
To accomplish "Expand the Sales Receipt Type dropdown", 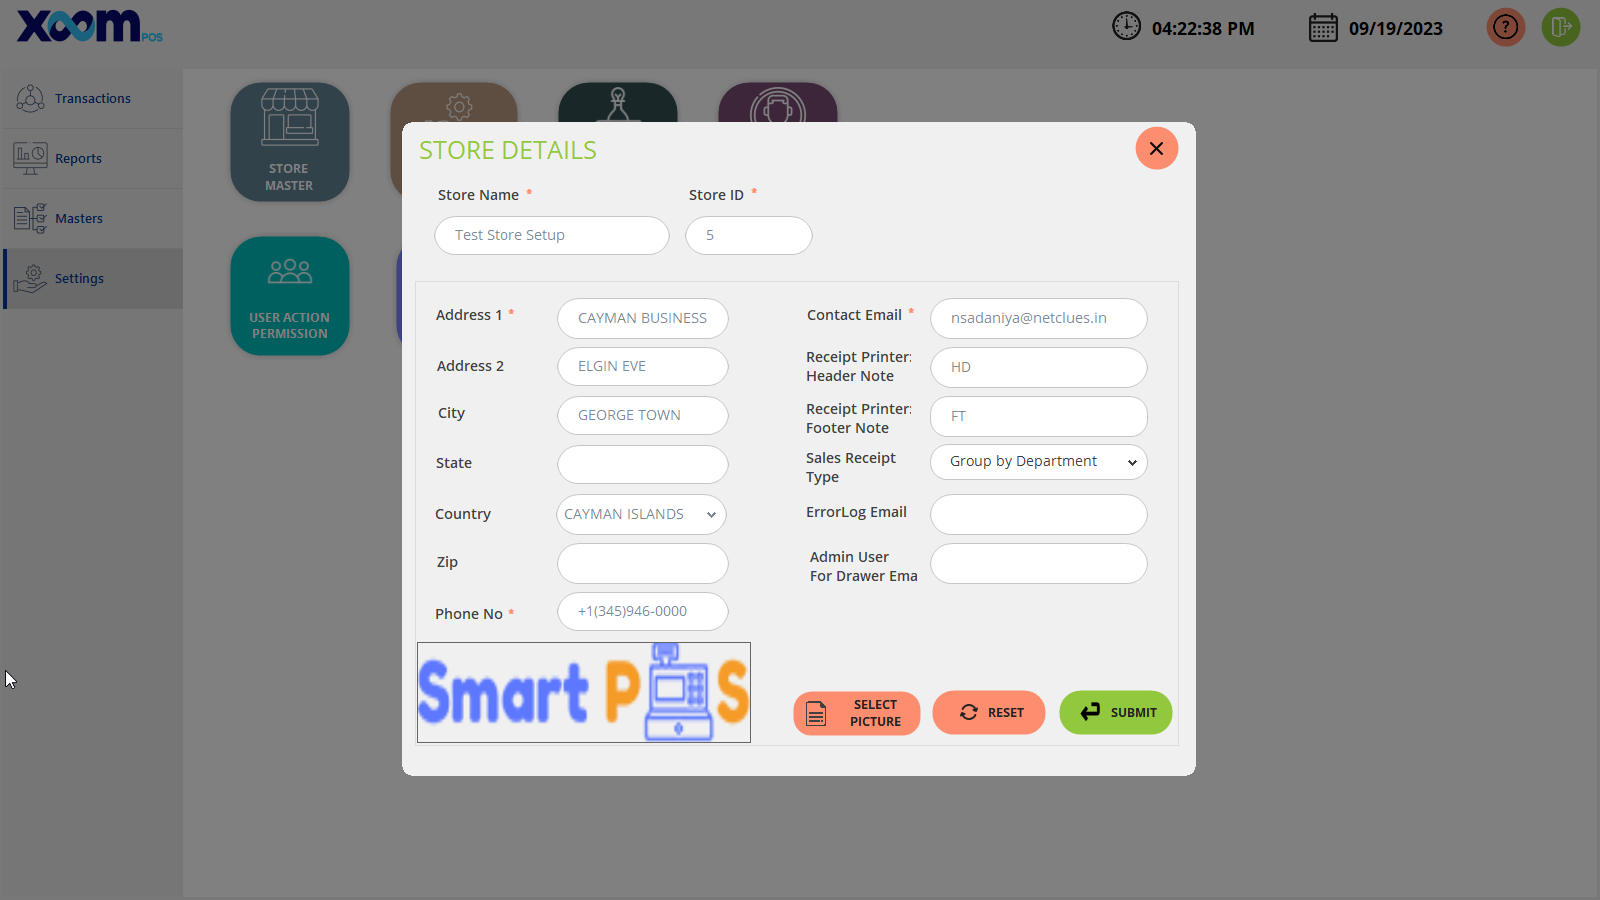I will (1038, 462).
